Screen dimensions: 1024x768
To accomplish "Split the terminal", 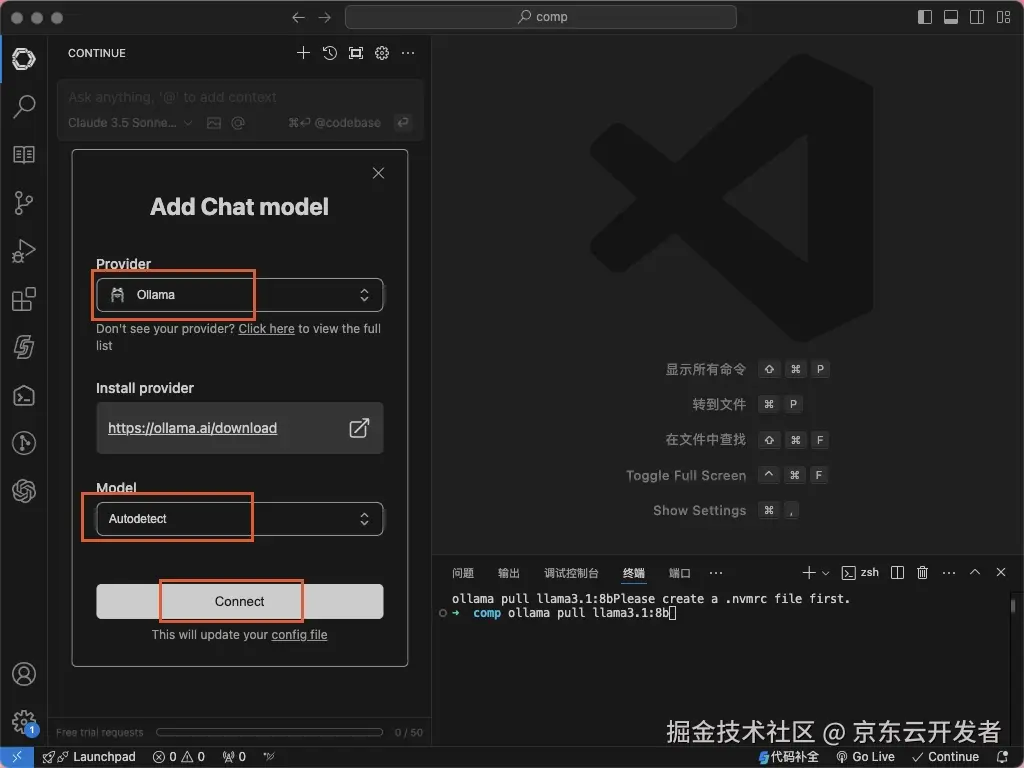I will coord(897,573).
